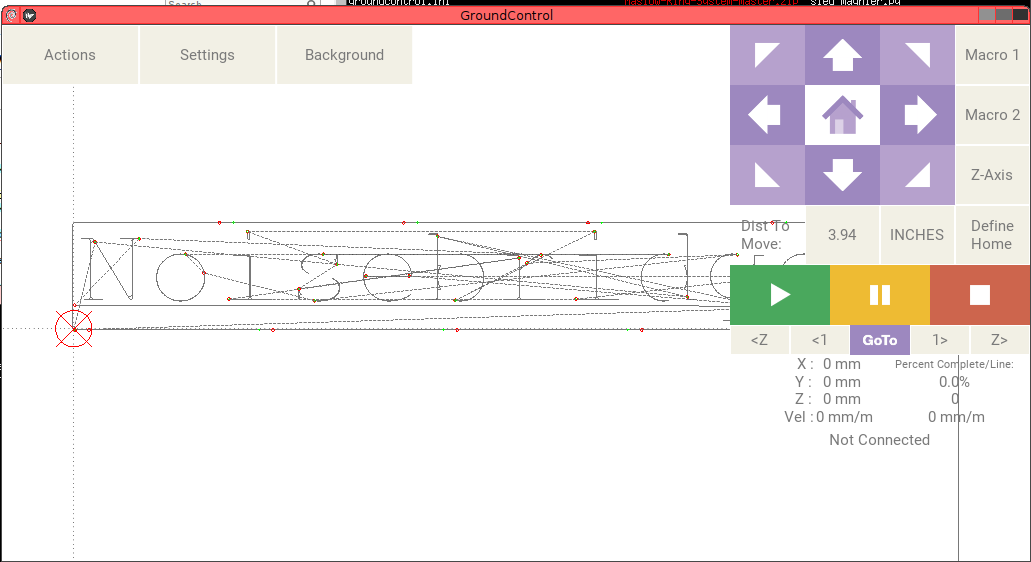Pause the run with yellow button
Screen dimensions: 1031x562
(x=880, y=295)
